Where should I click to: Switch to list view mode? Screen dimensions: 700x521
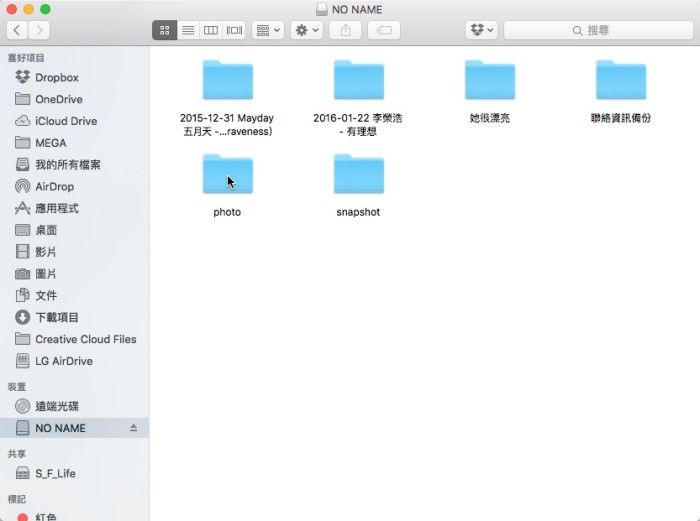(x=188, y=30)
